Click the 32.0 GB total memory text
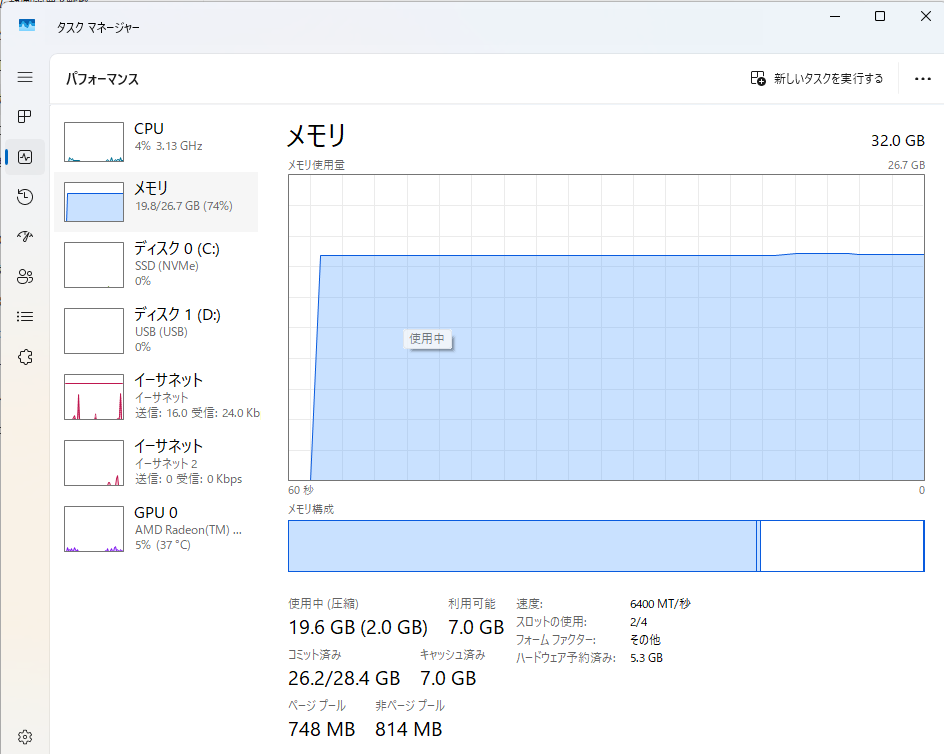Viewport: 944px width, 754px height. (x=898, y=141)
